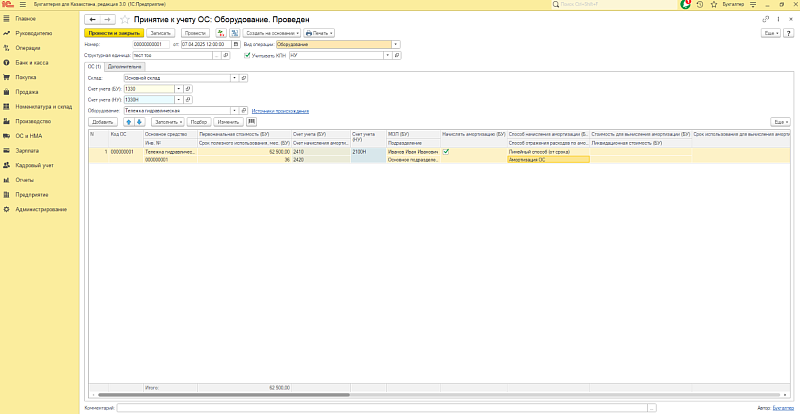Expand the Печать dropdown menu
This screenshot has height=414, width=800.
tap(320, 33)
